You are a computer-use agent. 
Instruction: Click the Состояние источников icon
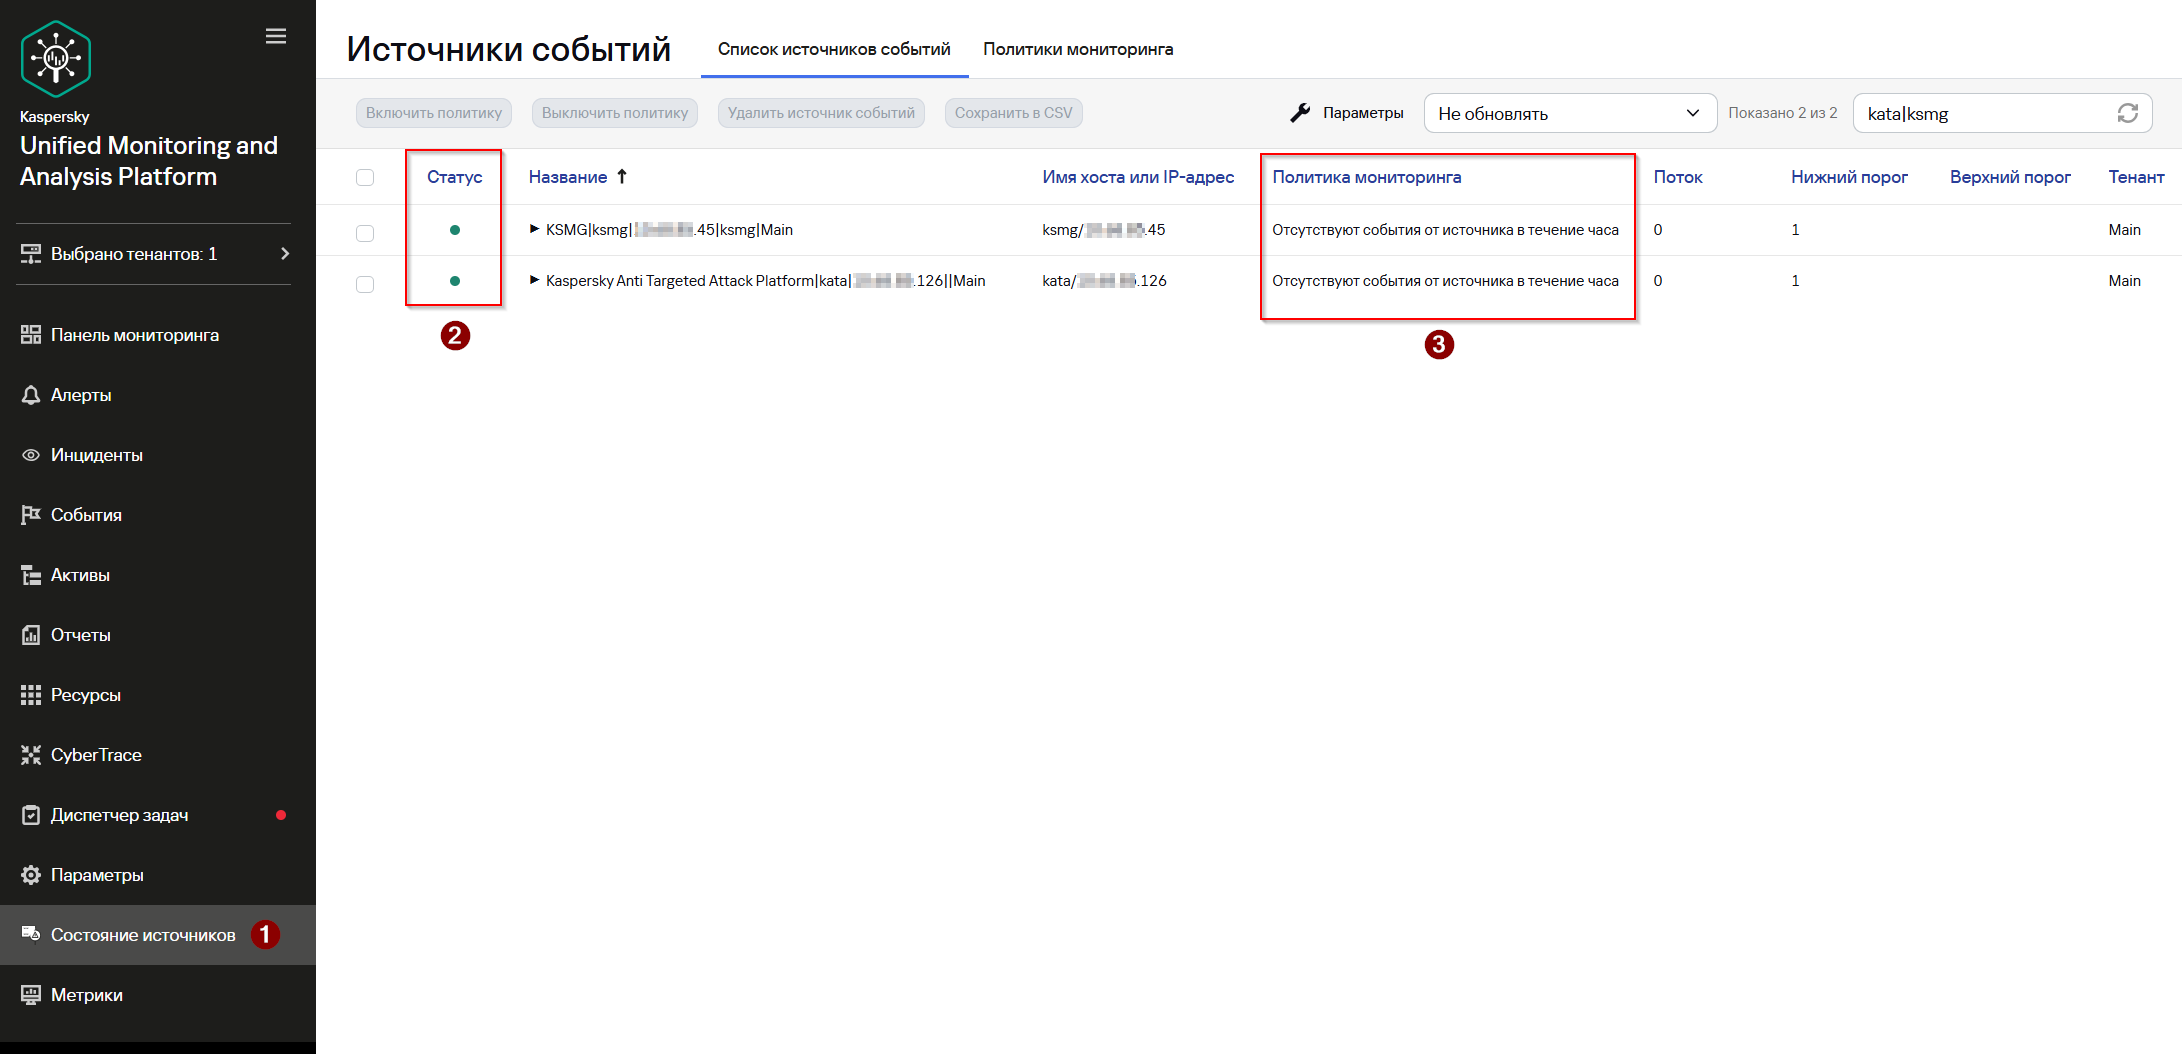click(31, 934)
